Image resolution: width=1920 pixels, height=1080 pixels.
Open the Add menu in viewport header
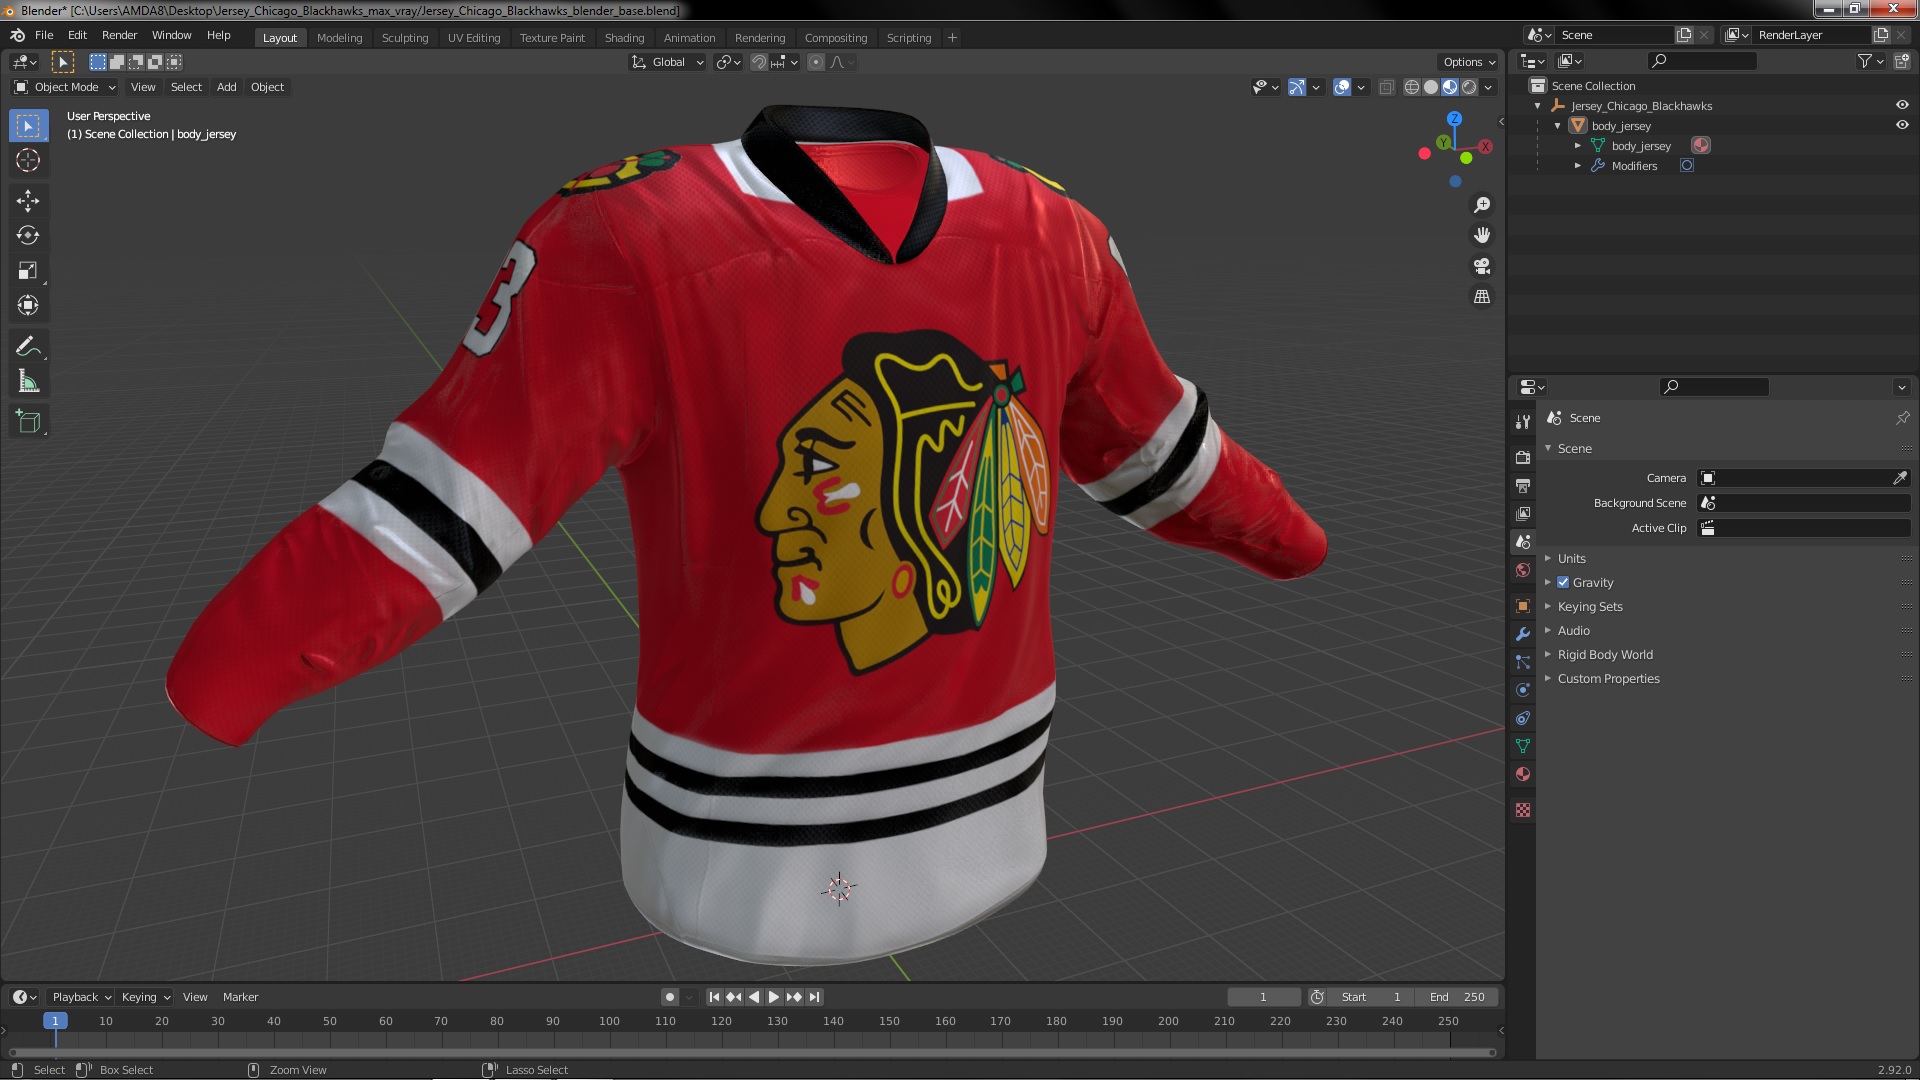(227, 87)
